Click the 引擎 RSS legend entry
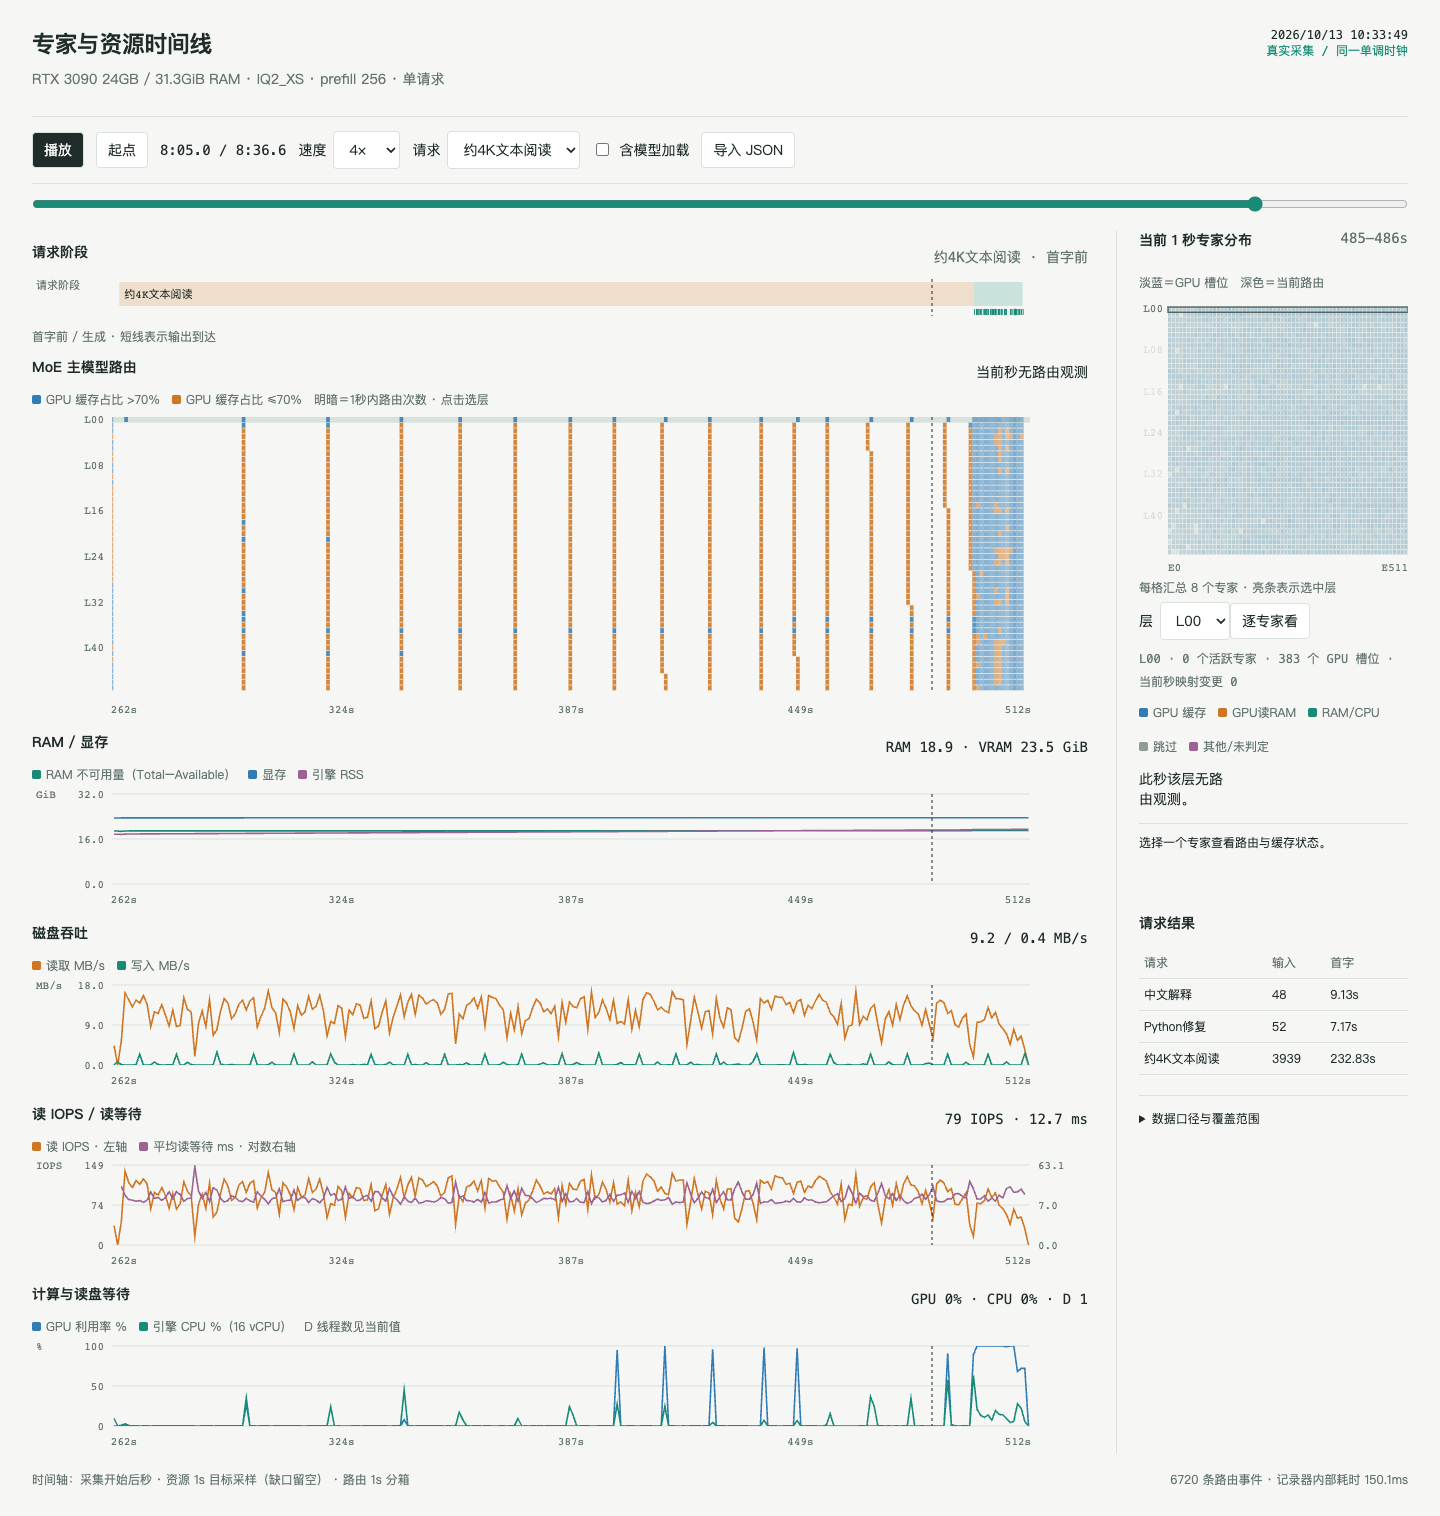 click(x=331, y=775)
